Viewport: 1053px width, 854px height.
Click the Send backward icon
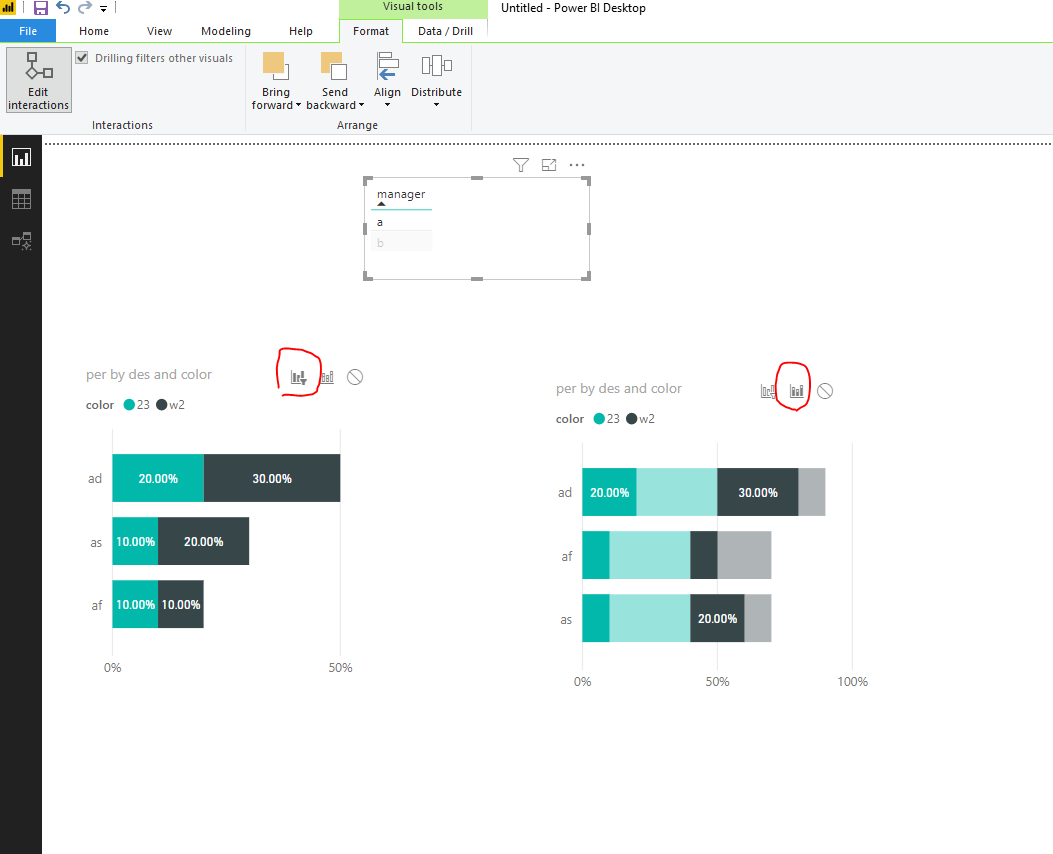pyautogui.click(x=334, y=66)
